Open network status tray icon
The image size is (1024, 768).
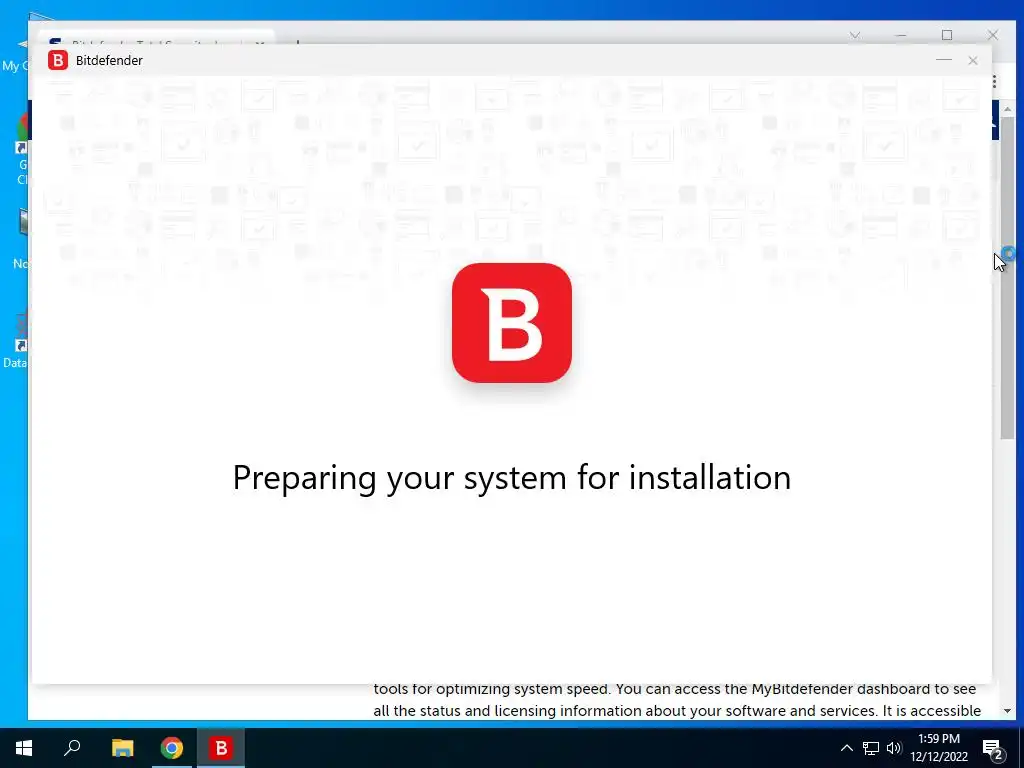pos(871,748)
